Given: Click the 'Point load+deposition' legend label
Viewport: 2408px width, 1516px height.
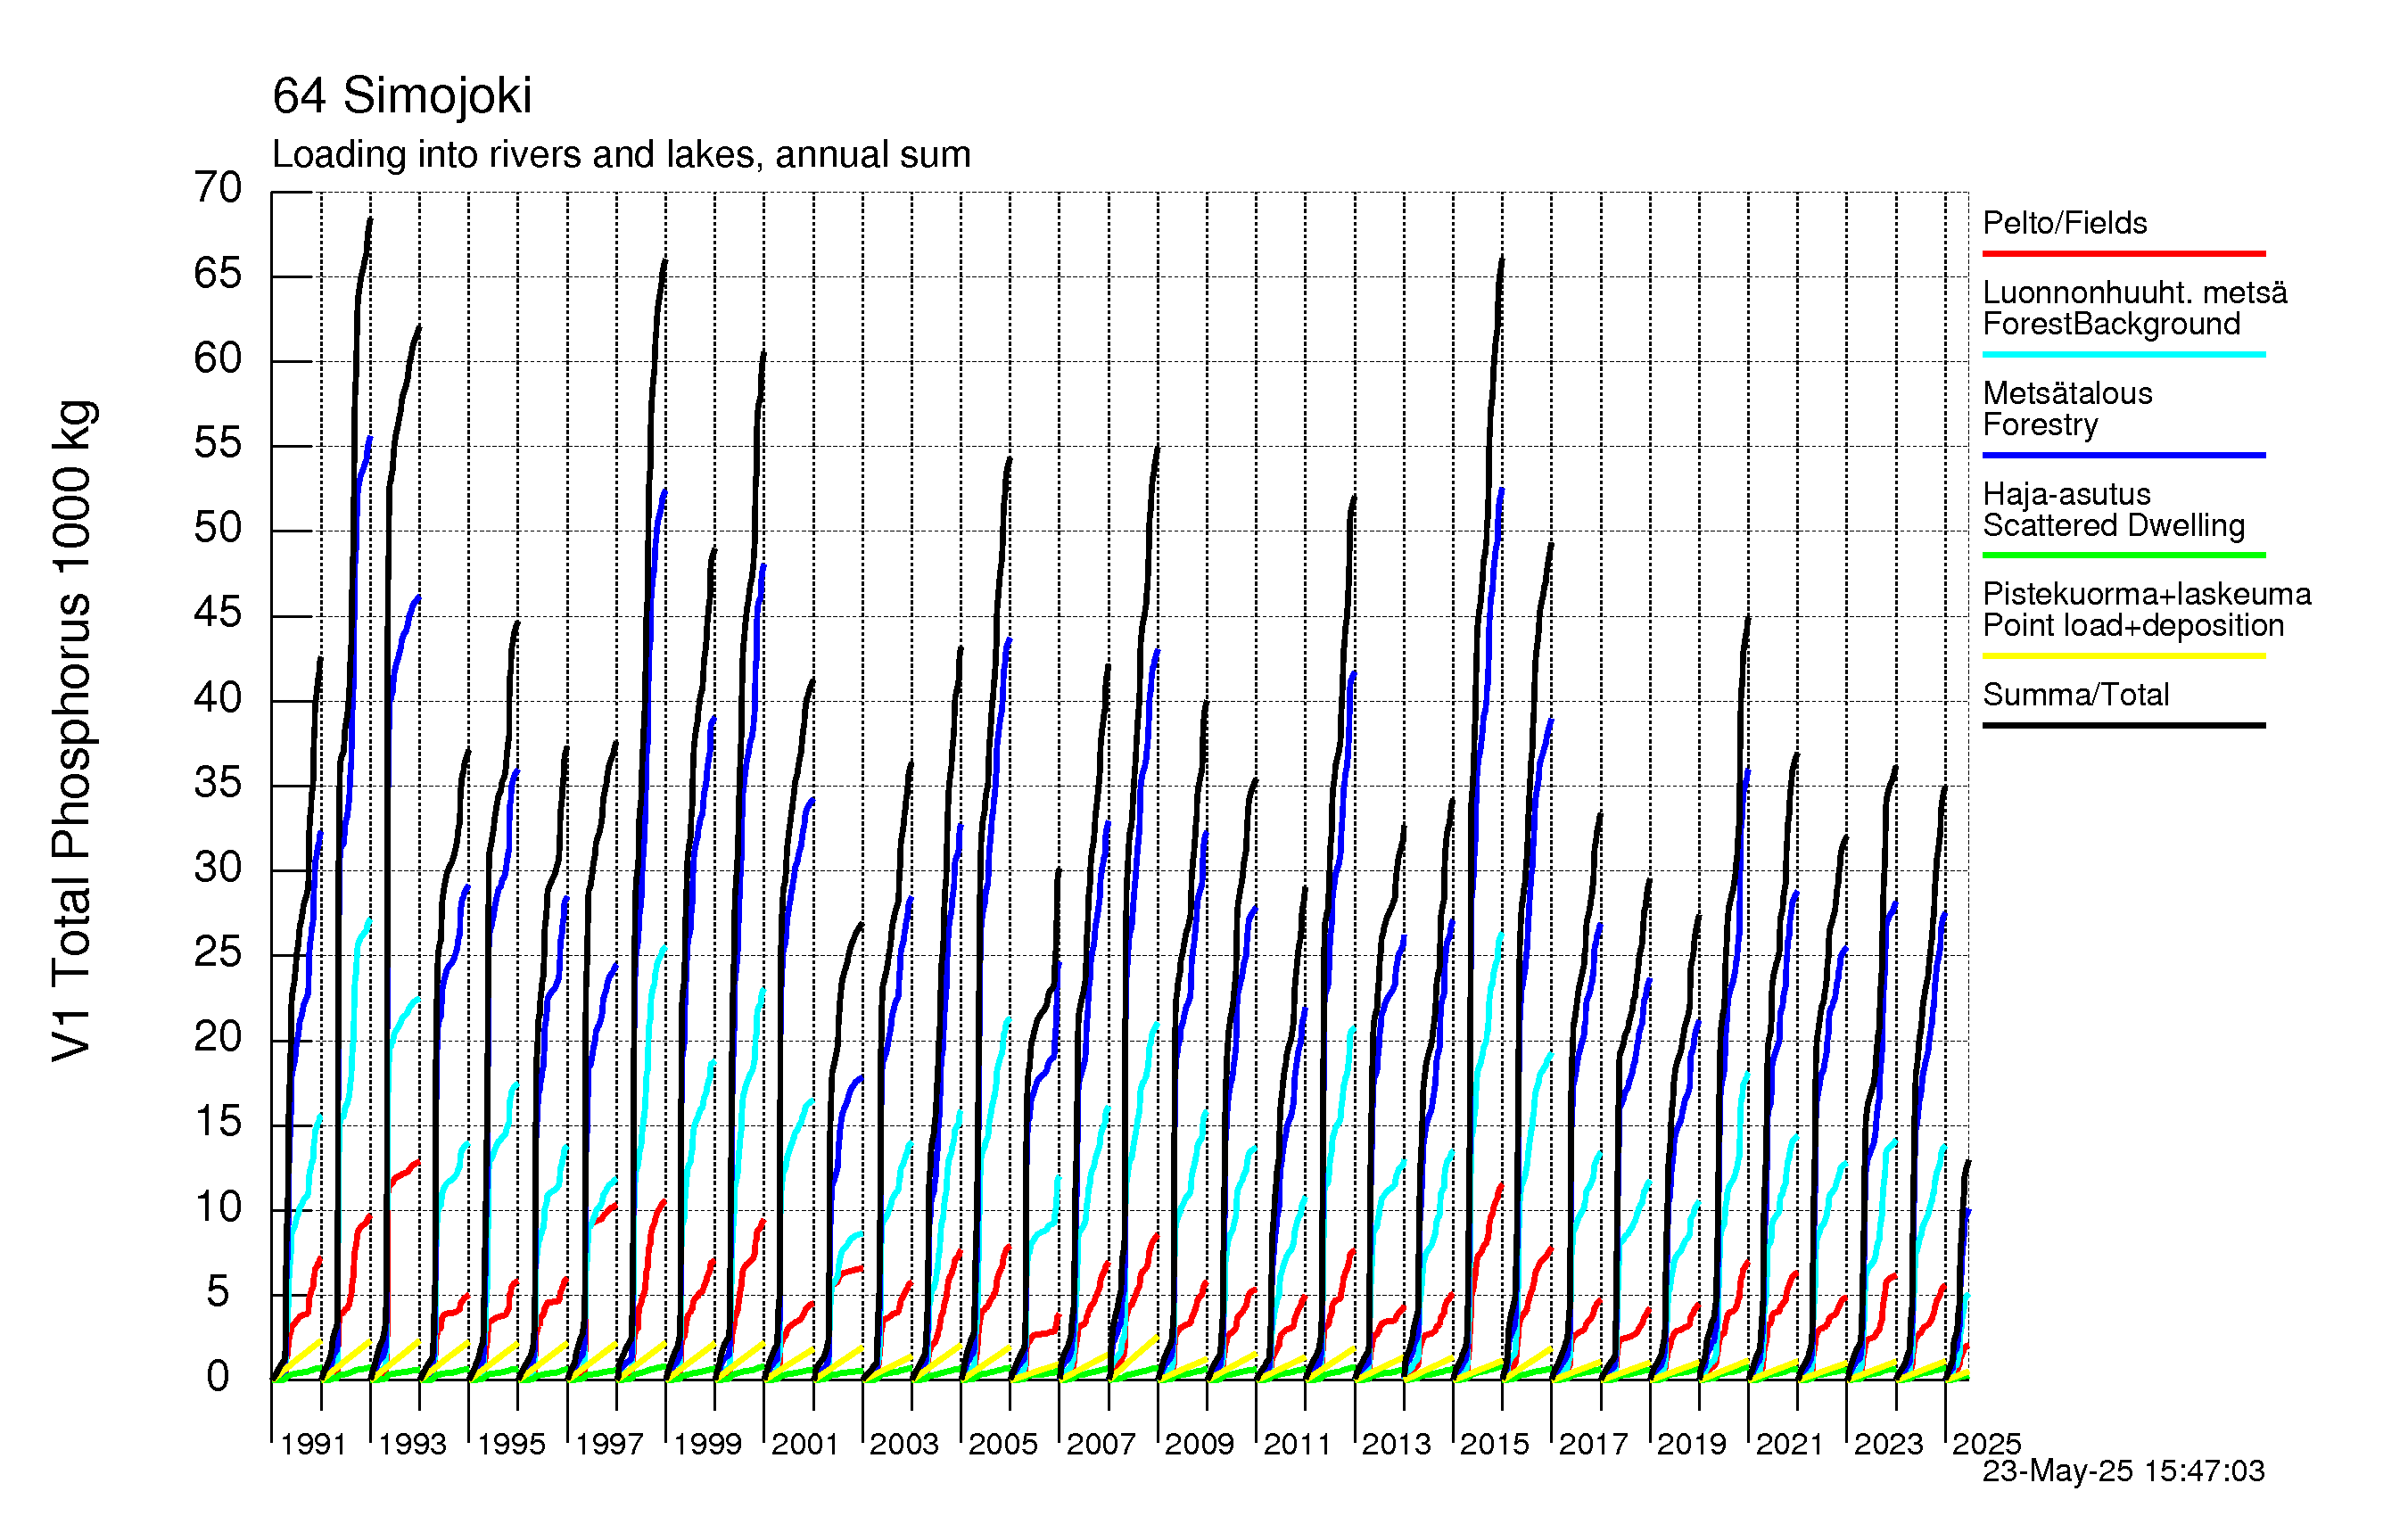Looking at the screenshot, I should pos(2134,626).
